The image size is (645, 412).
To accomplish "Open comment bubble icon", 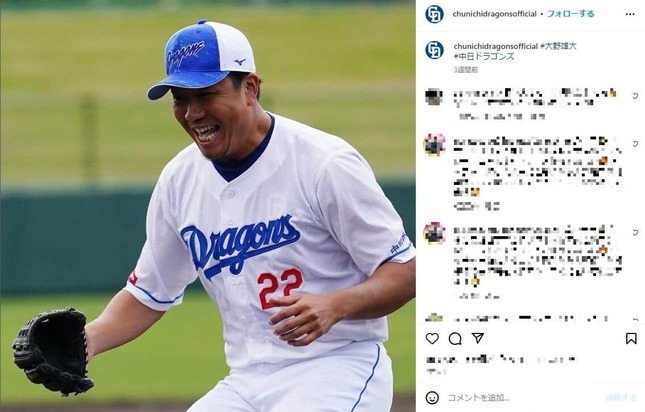I will point(455,339).
